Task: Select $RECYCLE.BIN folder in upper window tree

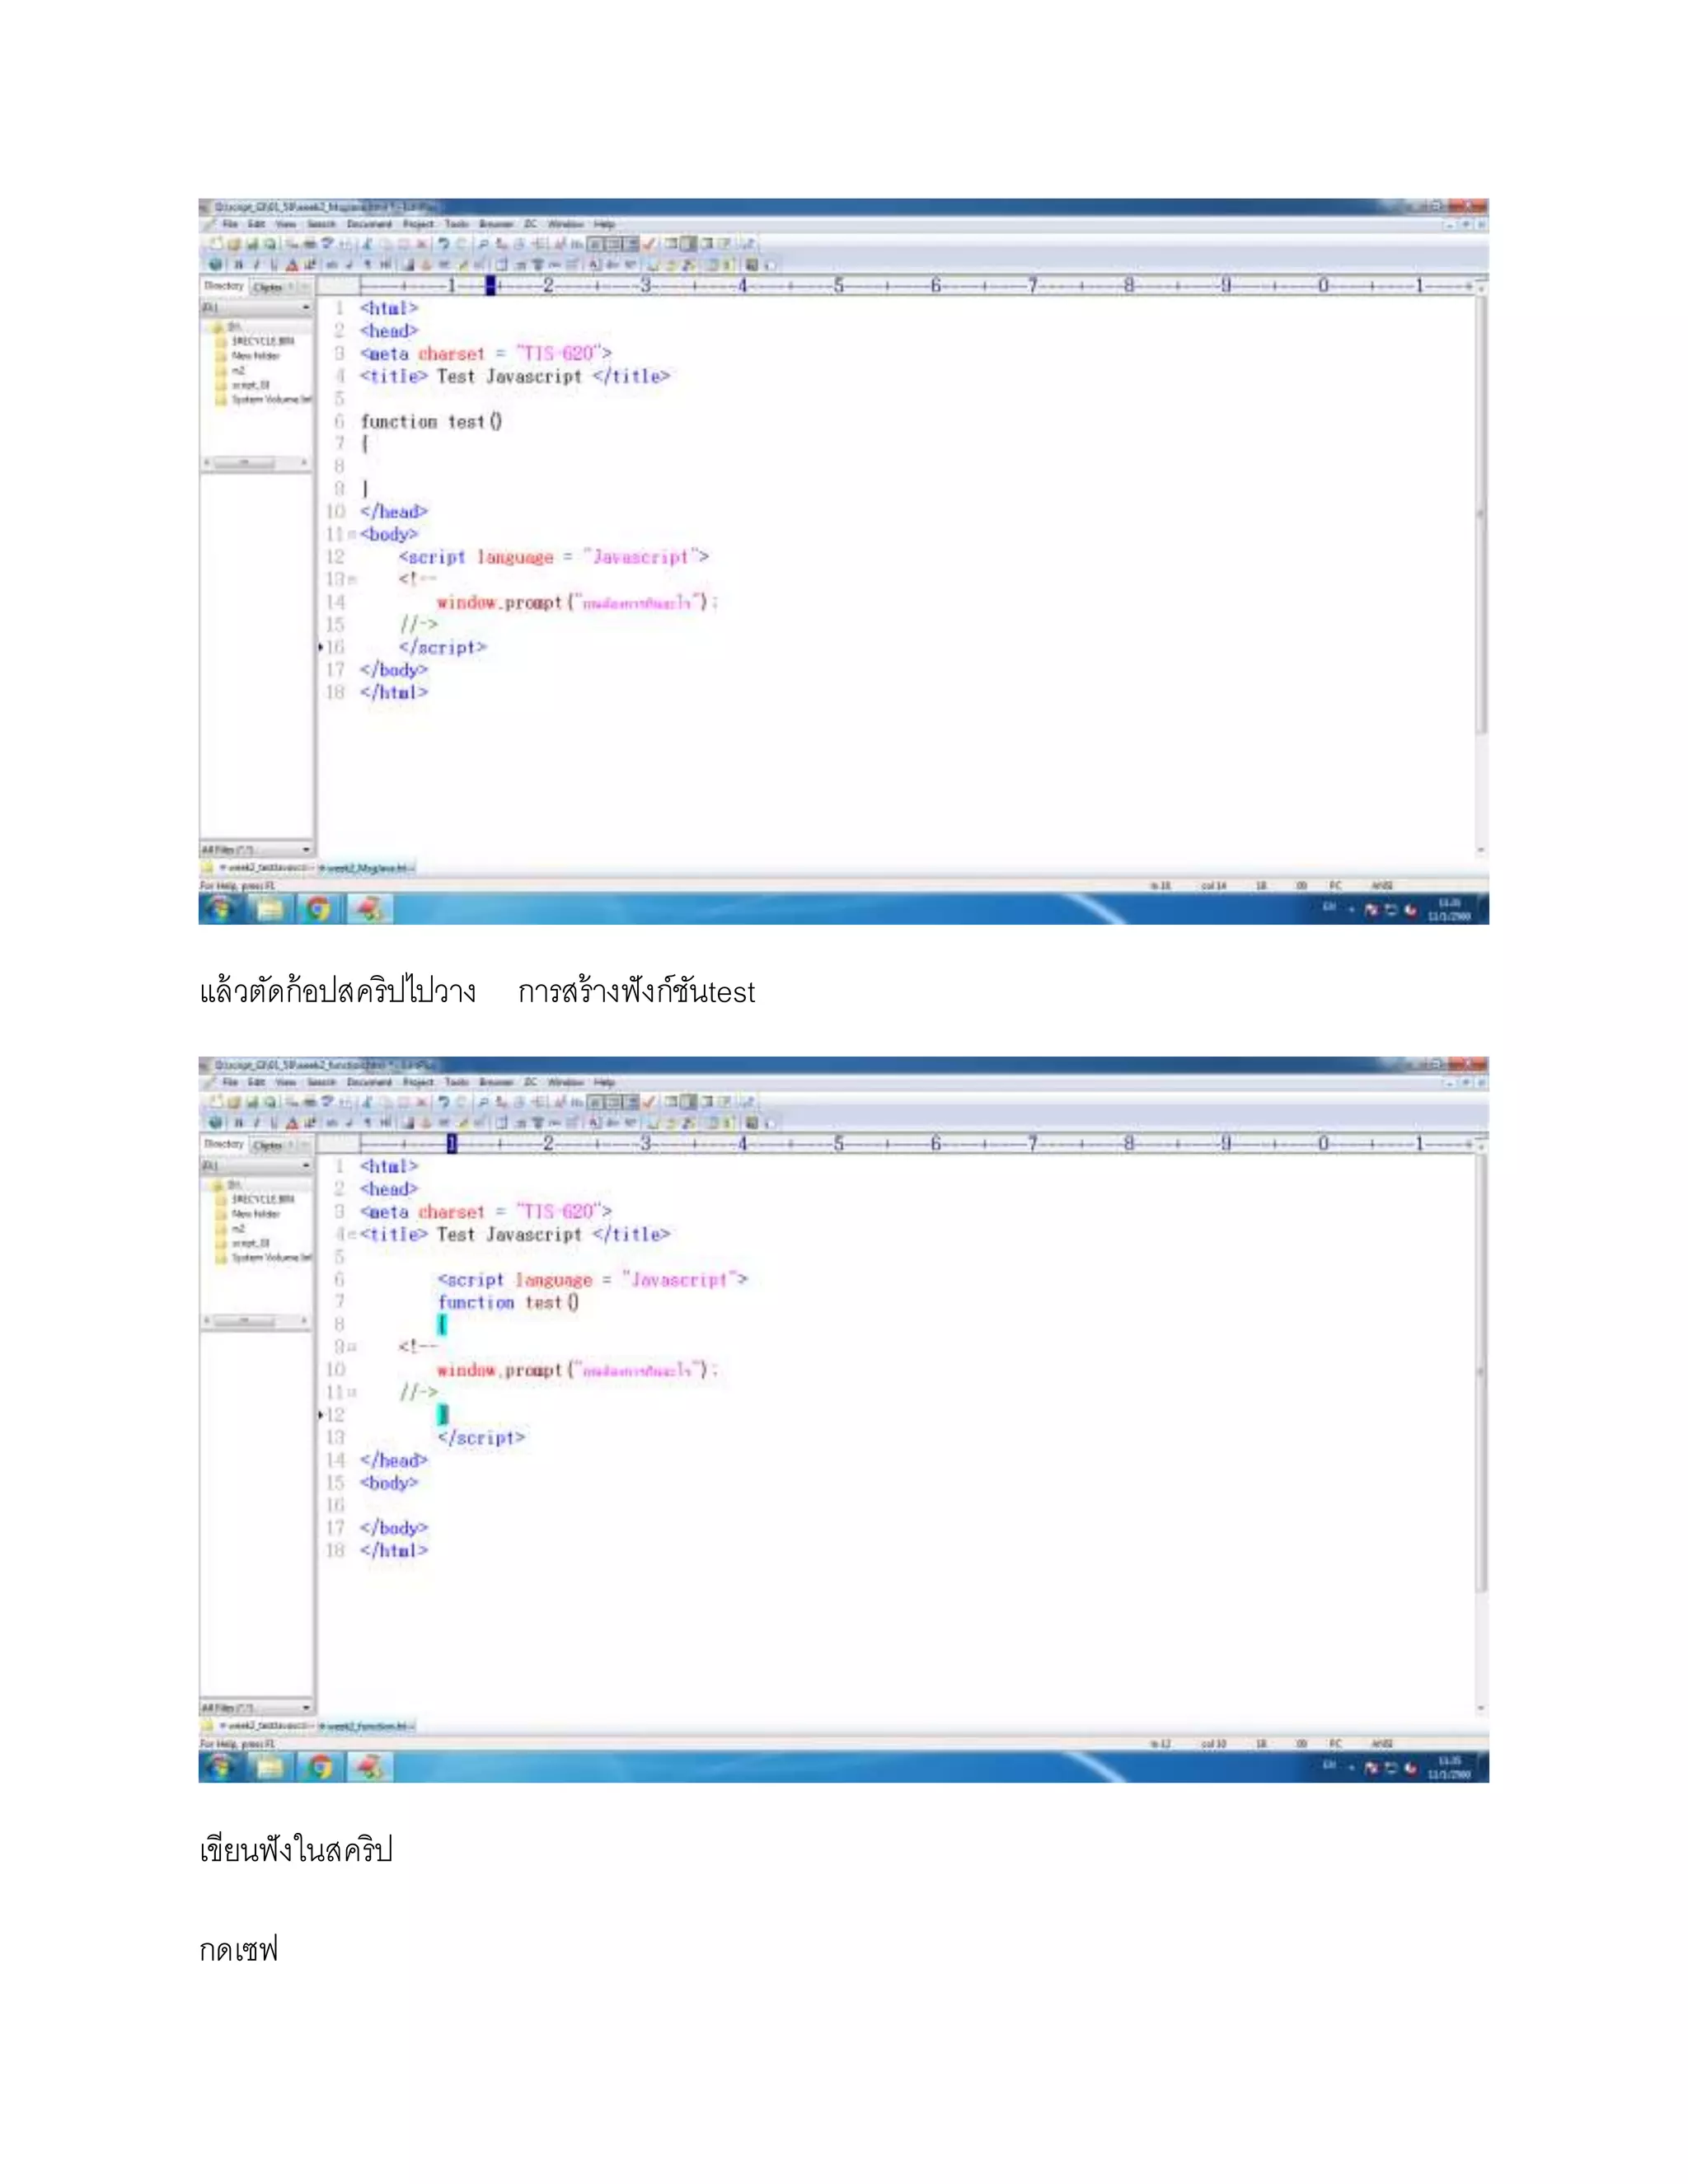Action: tap(262, 341)
